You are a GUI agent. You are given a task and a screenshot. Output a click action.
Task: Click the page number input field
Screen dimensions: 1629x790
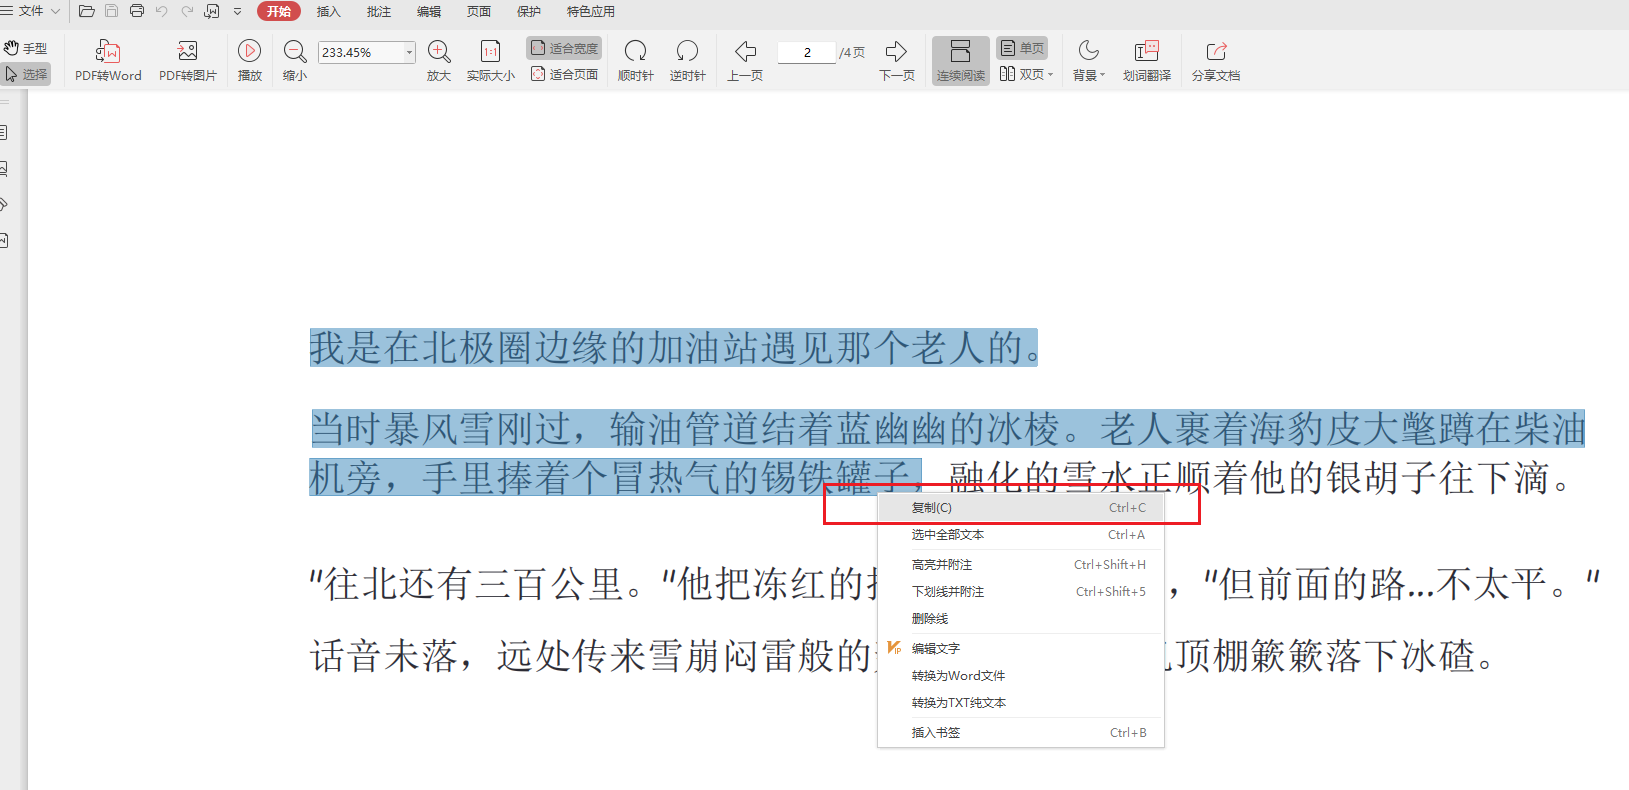806,52
